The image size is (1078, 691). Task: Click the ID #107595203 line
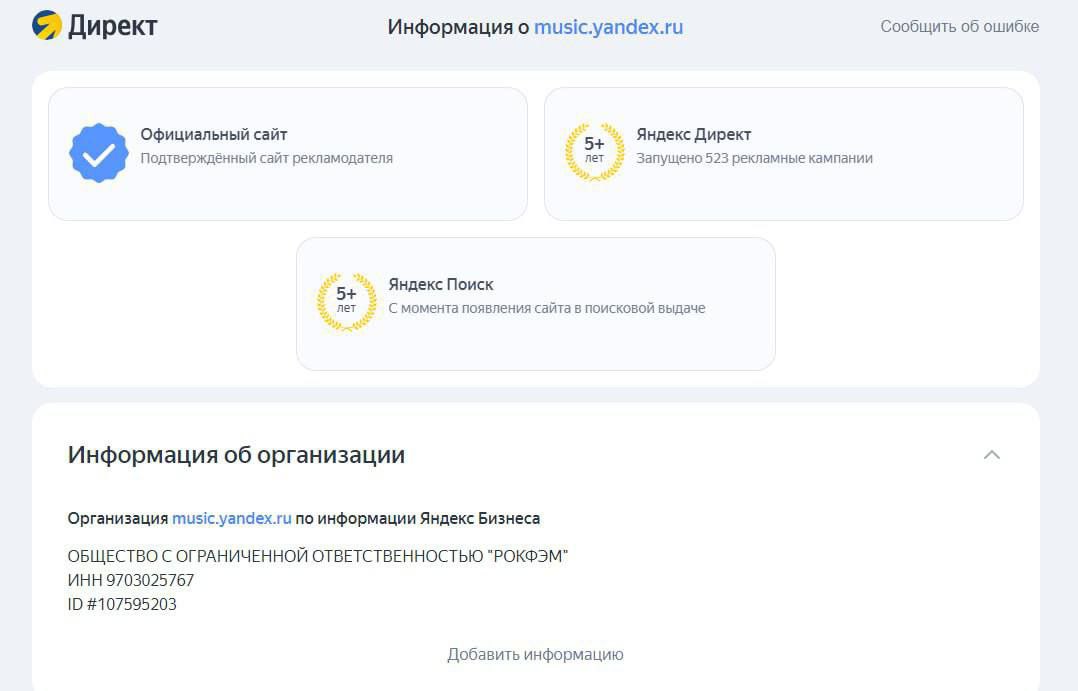[122, 604]
